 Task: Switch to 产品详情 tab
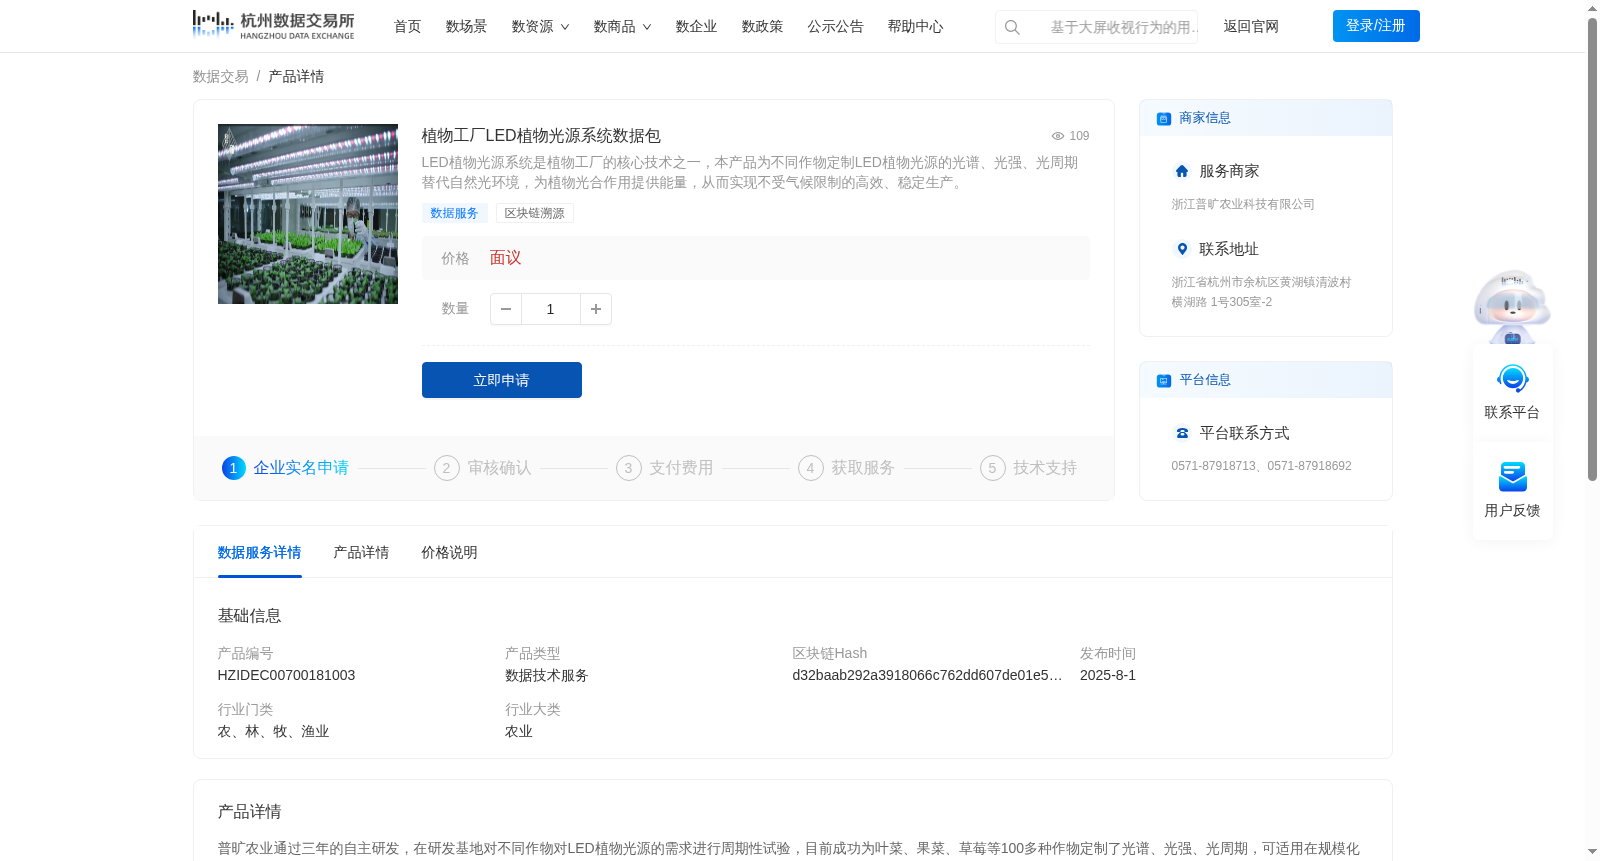[x=361, y=553]
